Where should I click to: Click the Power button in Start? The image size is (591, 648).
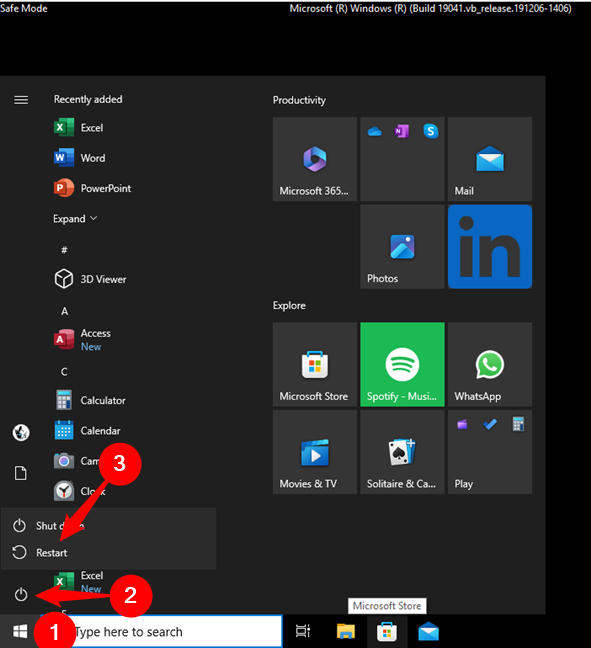21,595
